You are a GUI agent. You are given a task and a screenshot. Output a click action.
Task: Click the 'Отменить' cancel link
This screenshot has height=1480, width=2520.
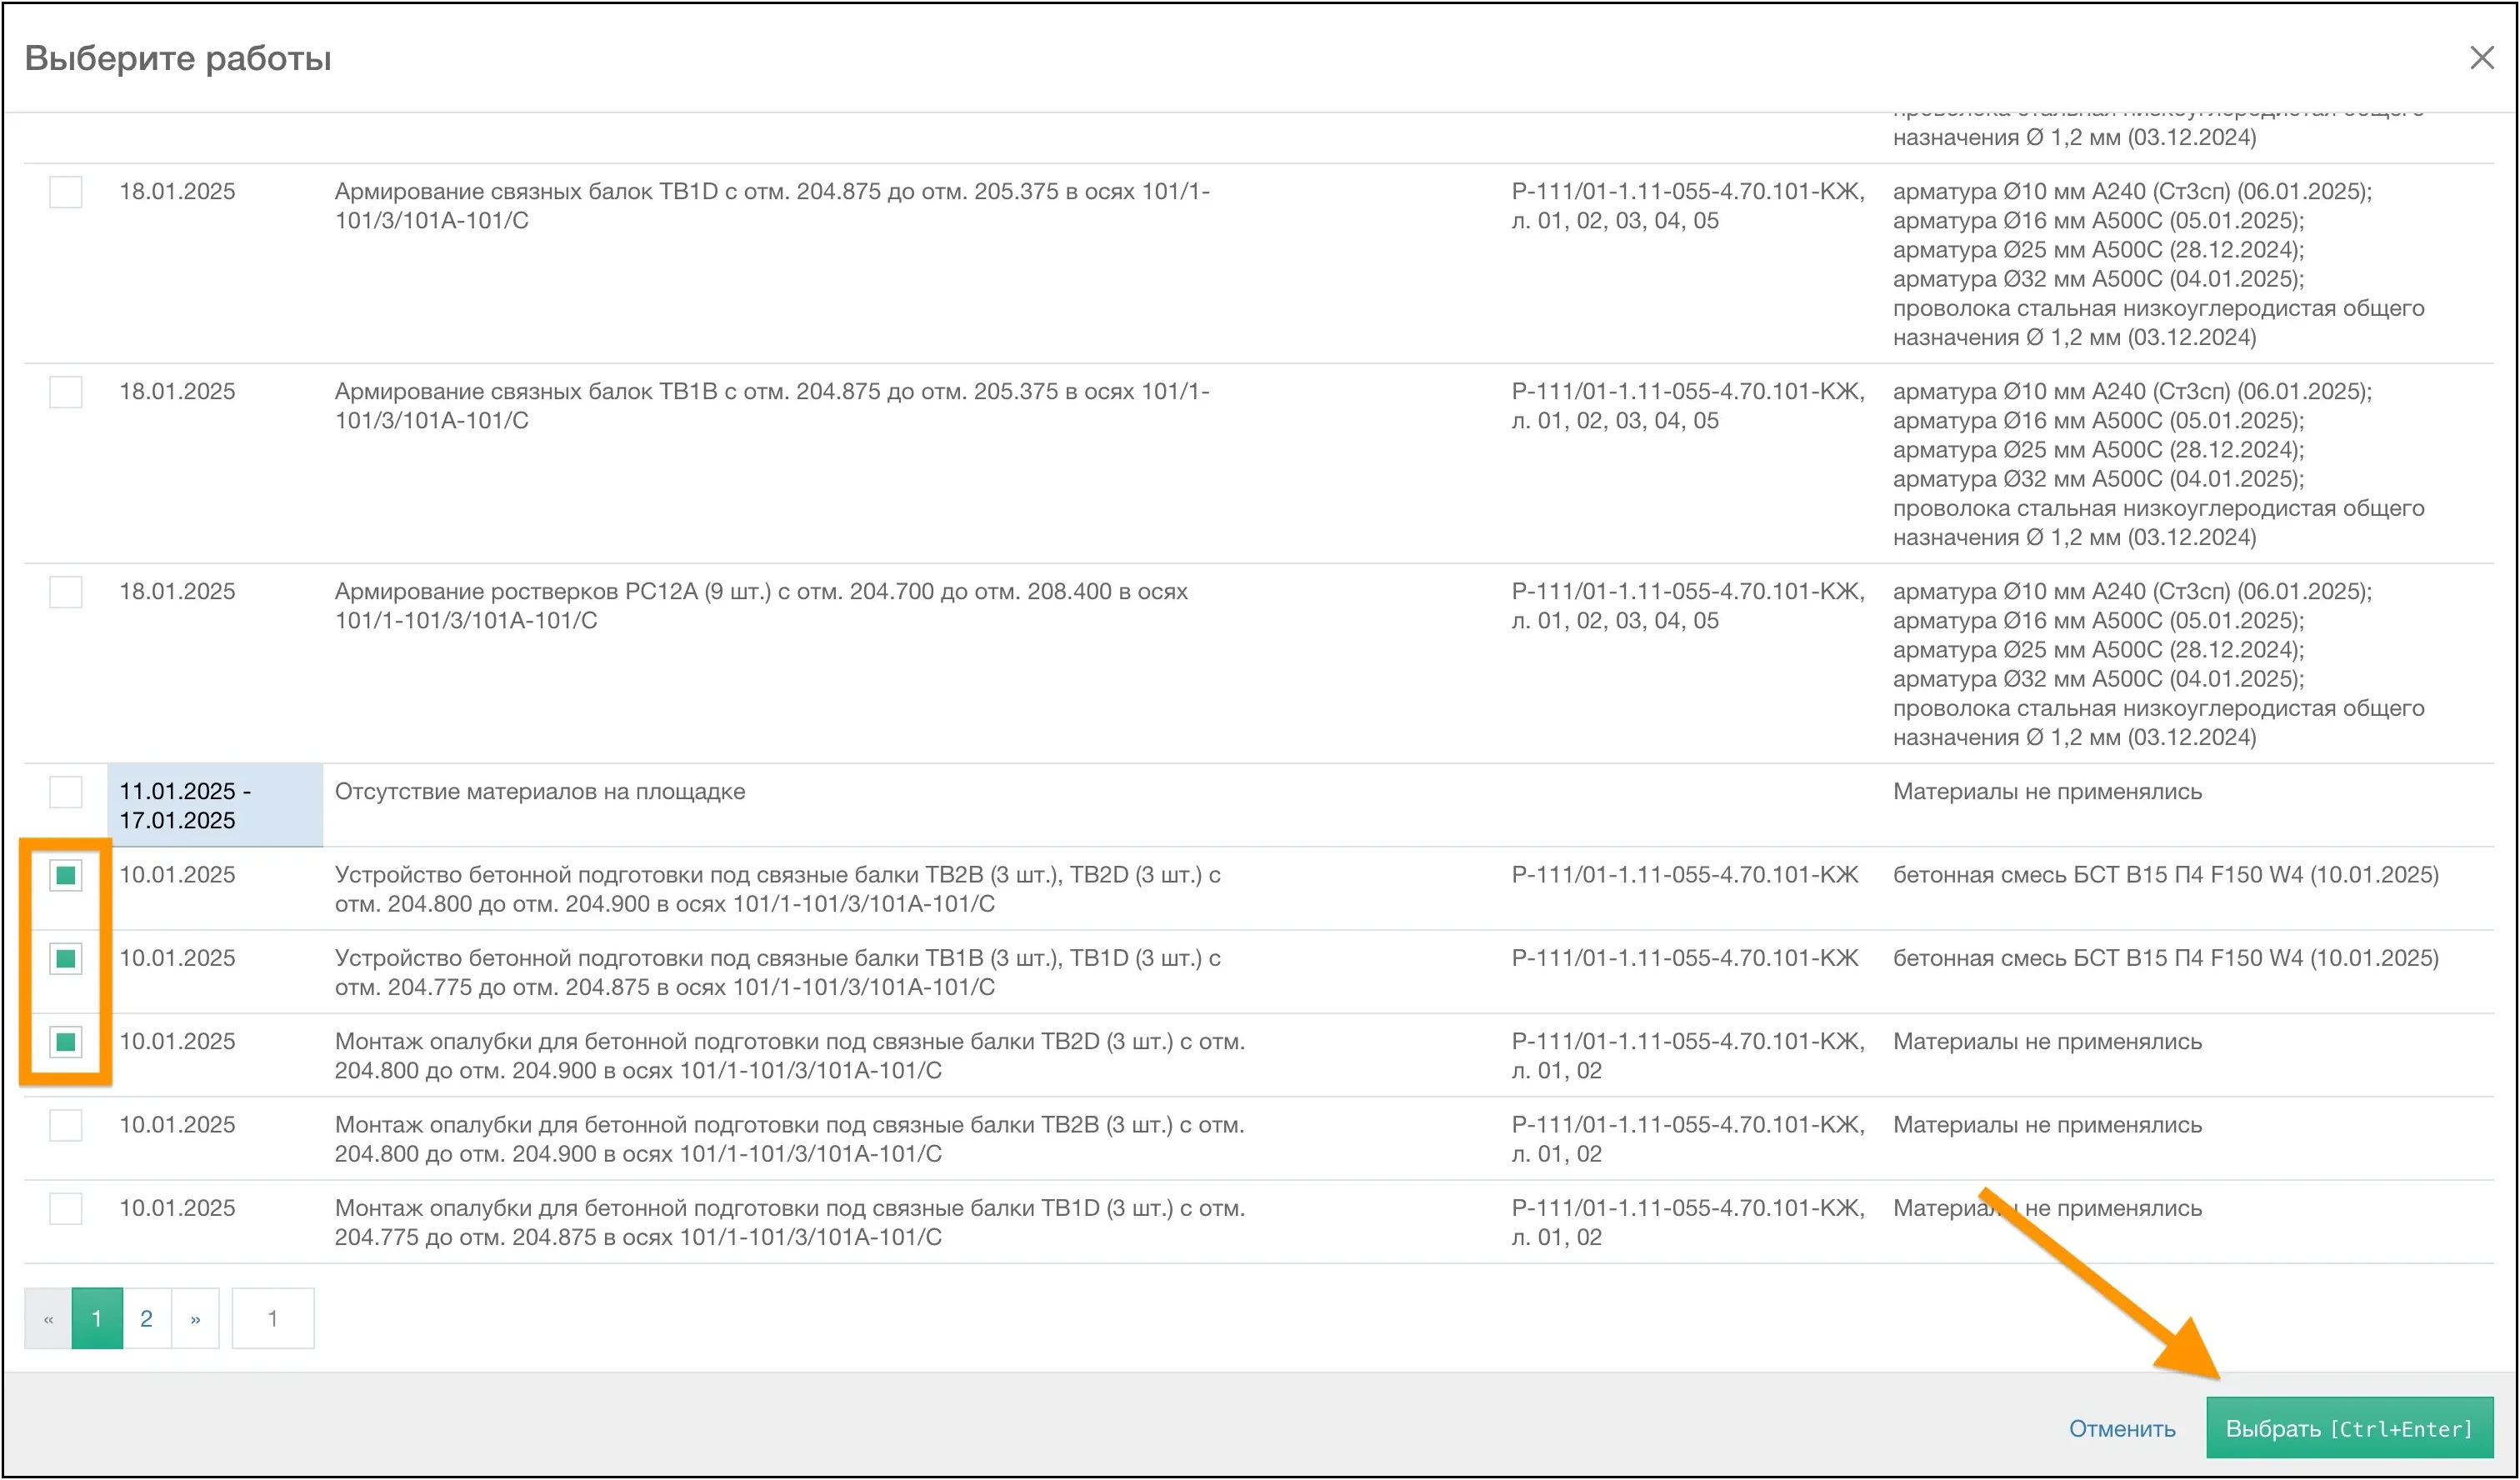(2121, 1428)
